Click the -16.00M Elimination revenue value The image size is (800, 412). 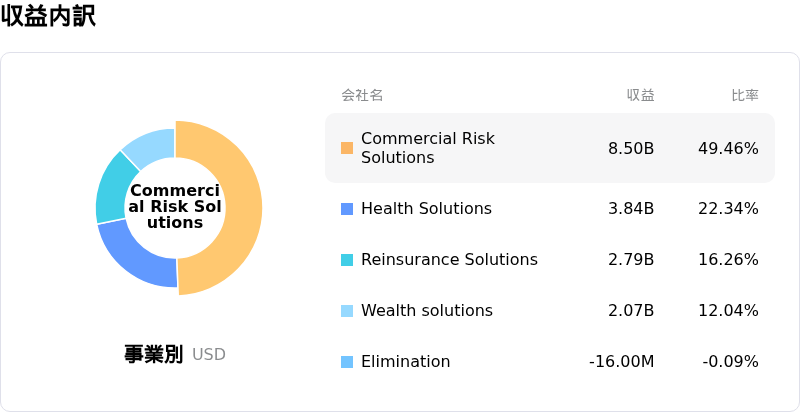(x=621, y=362)
